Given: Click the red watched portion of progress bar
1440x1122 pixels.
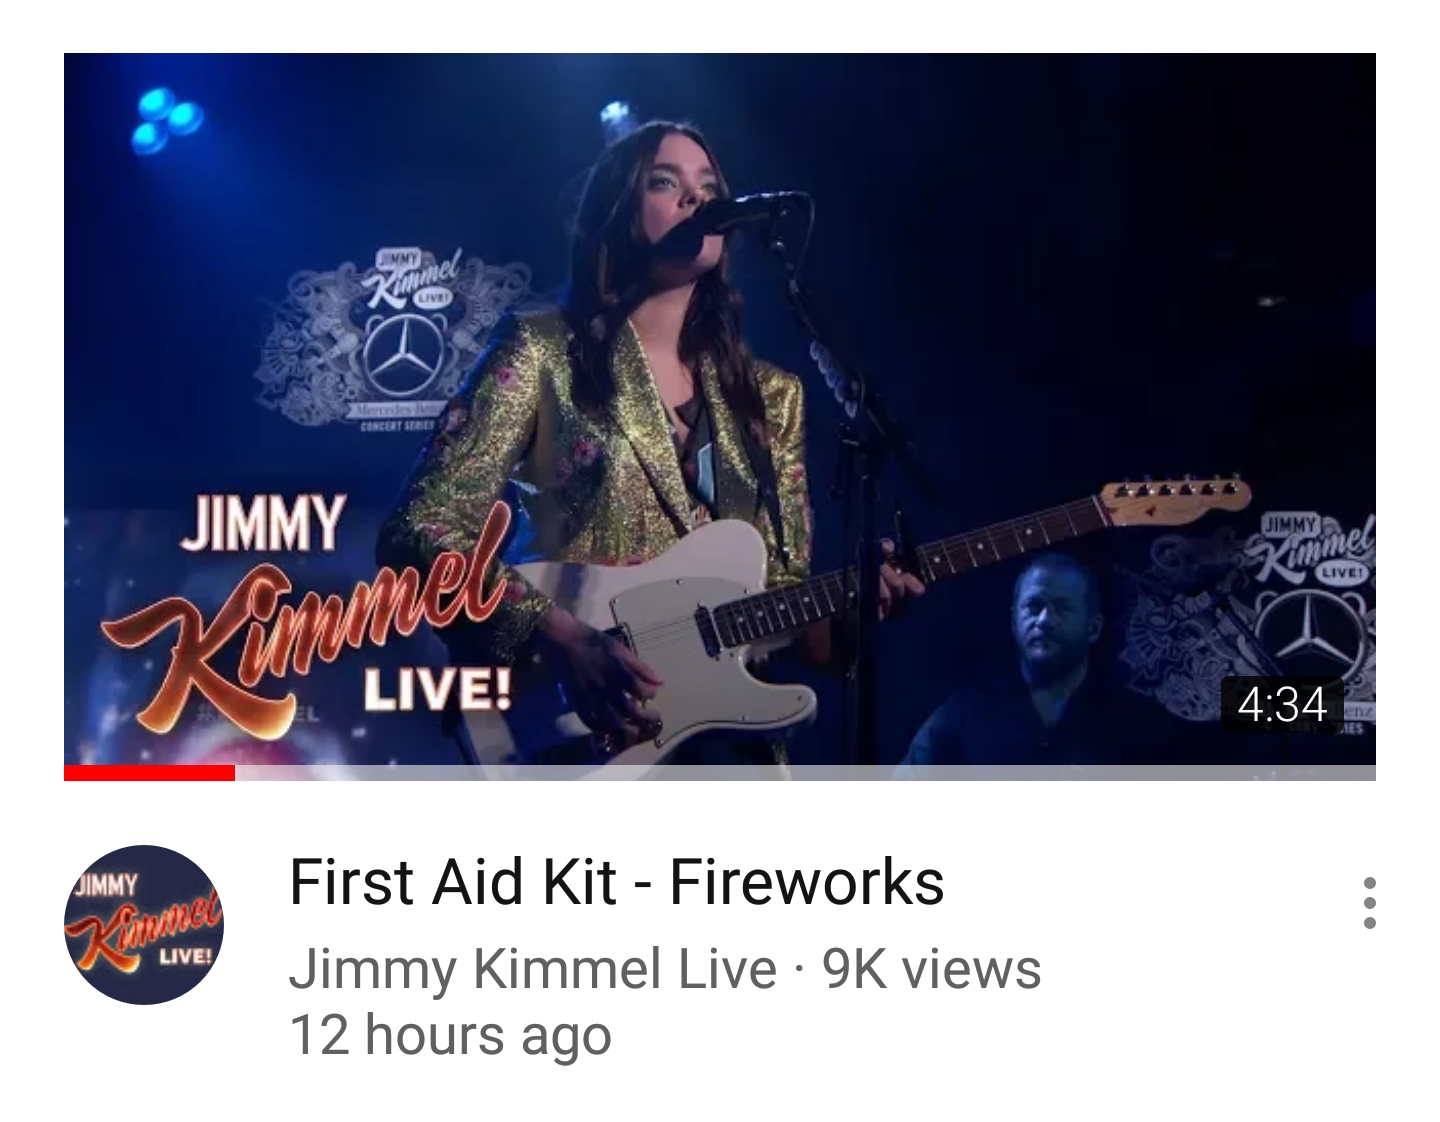Looking at the screenshot, I should click(x=149, y=772).
